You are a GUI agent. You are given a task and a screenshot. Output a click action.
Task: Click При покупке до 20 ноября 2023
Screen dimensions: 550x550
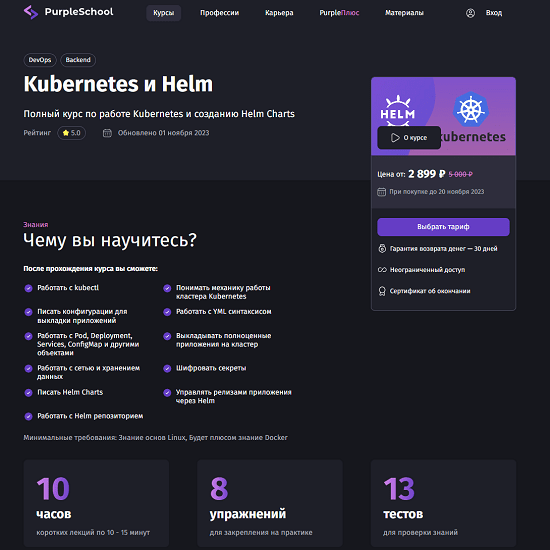point(437,192)
